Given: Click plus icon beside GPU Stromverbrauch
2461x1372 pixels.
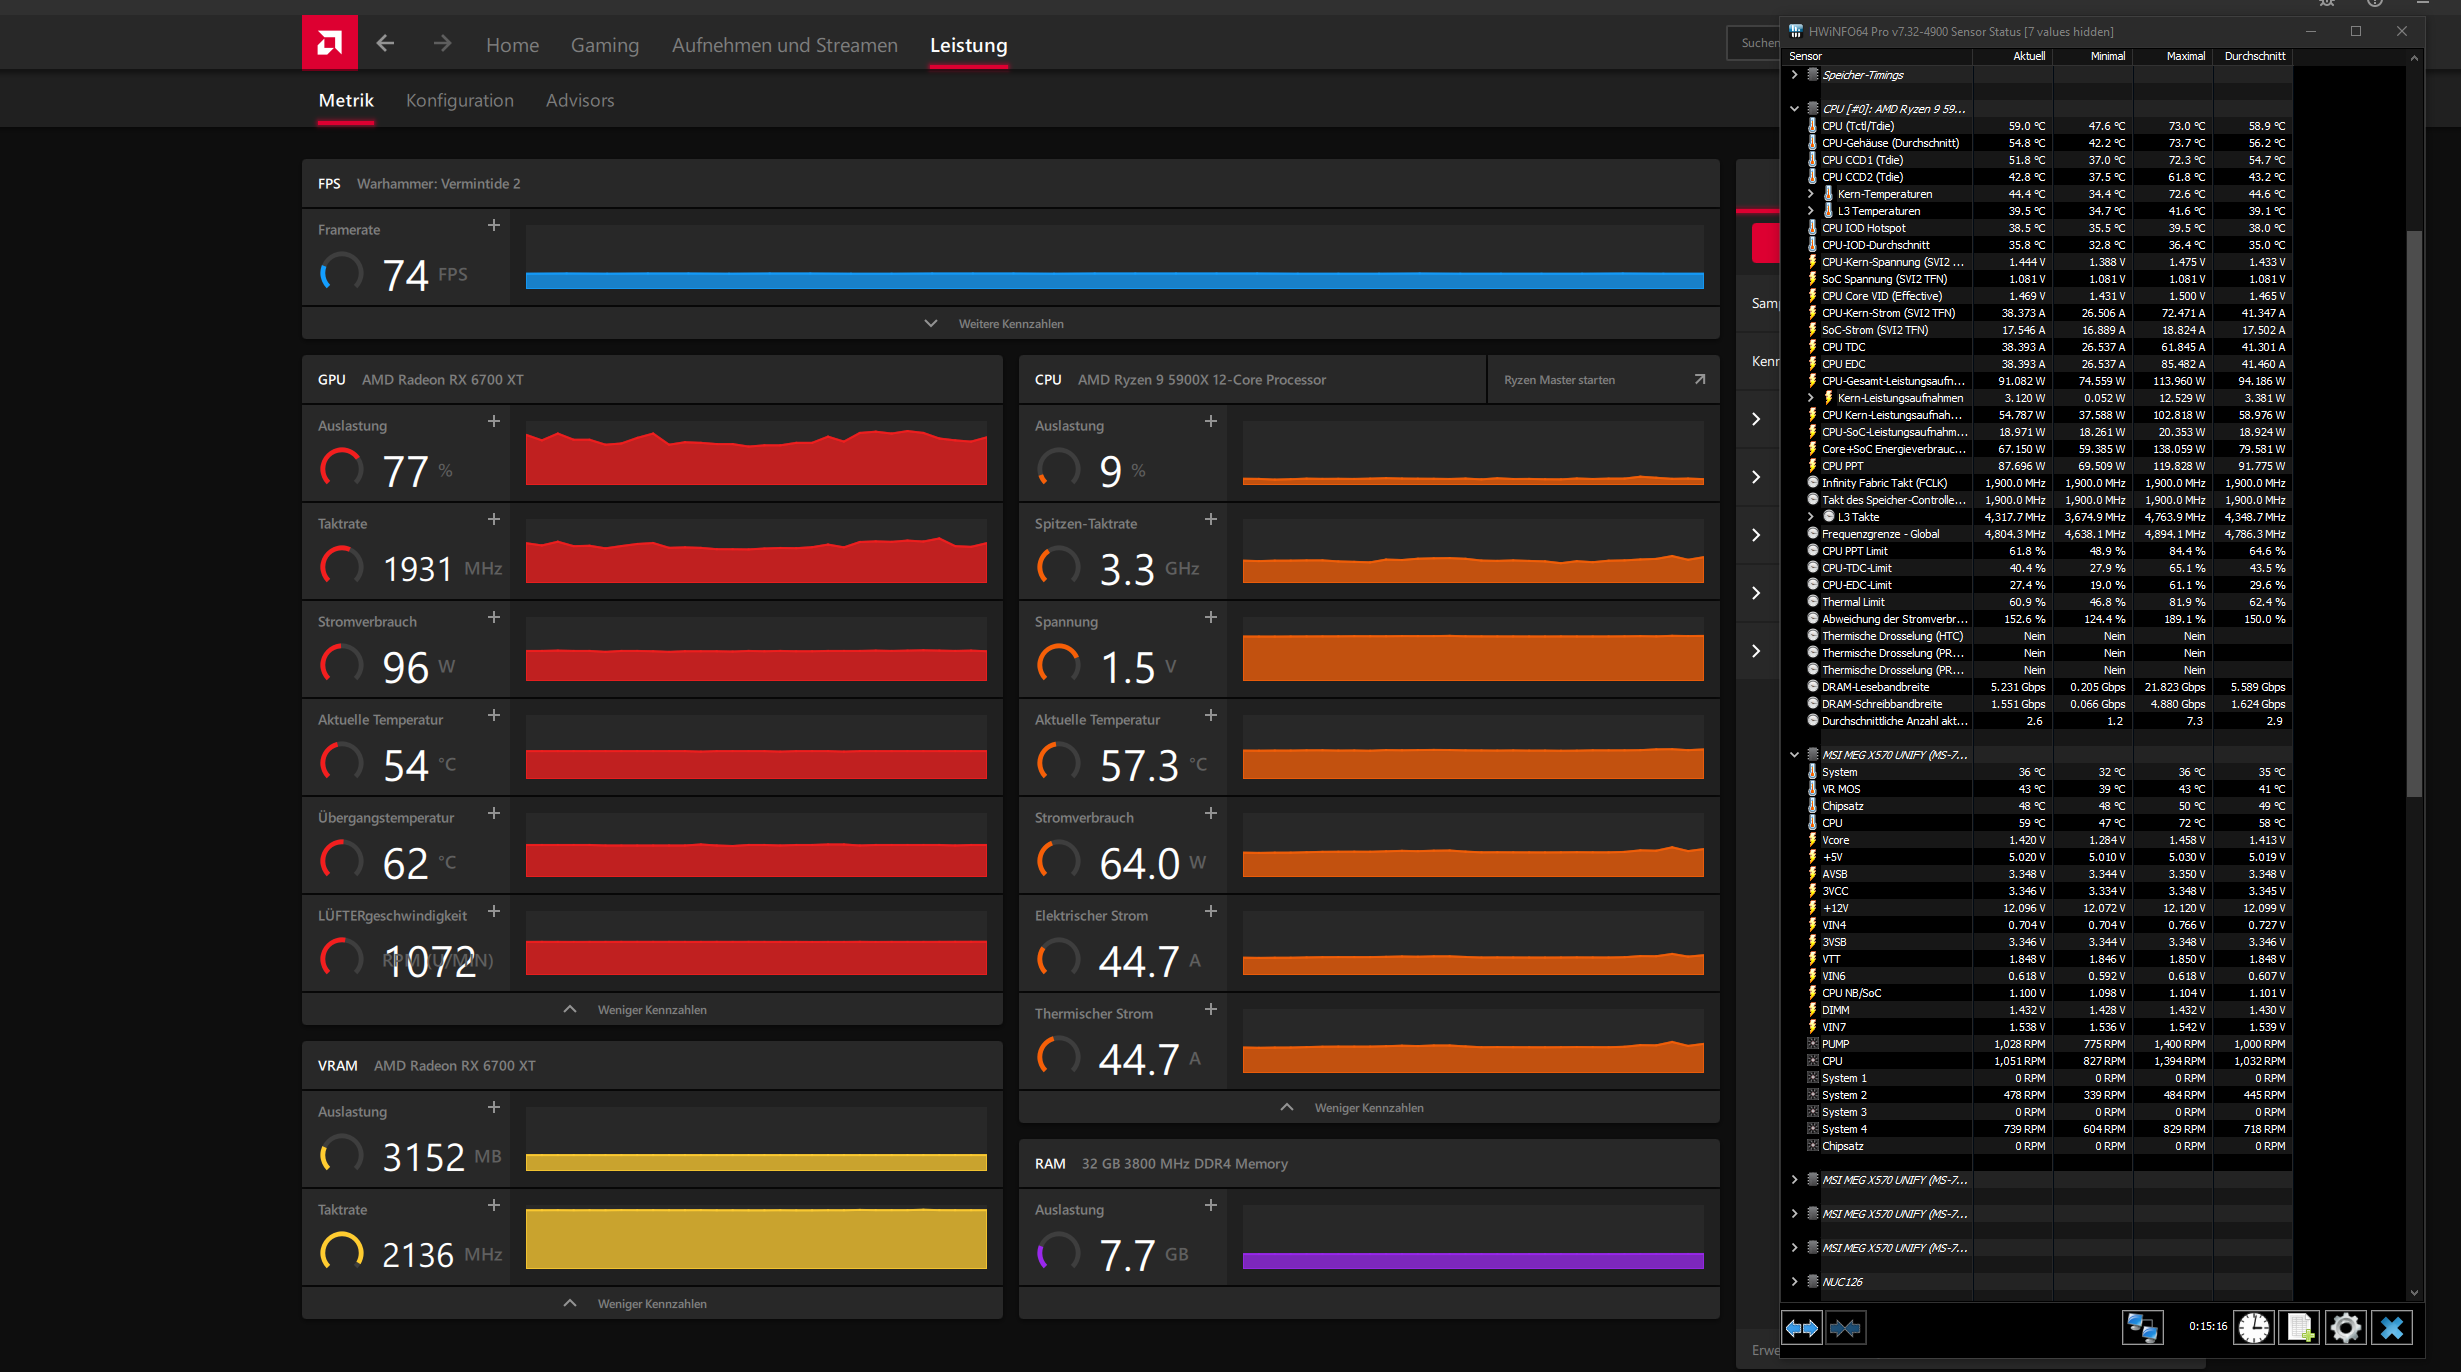Looking at the screenshot, I should 494,618.
